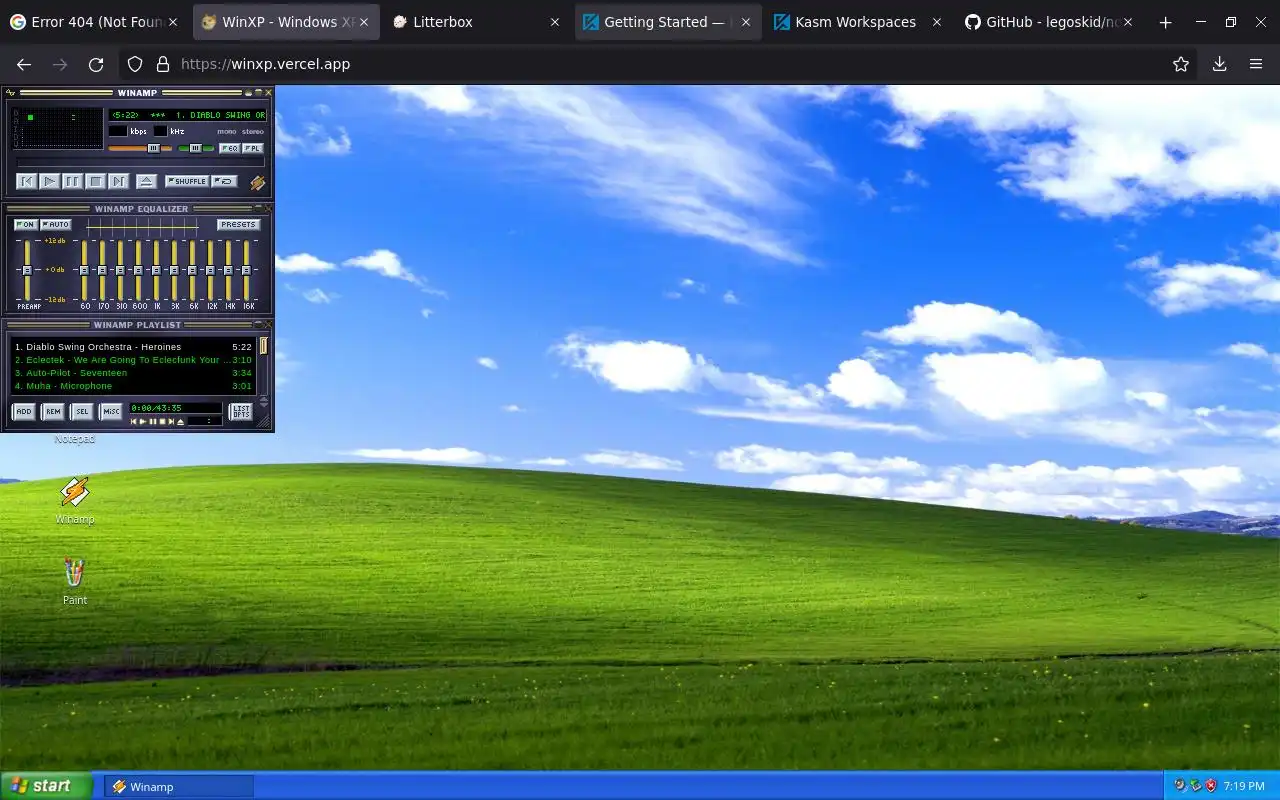Toggle the repeat button next to Shuffle
The height and width of the screenshot is (800, 1280).
(x=224, y=181)
